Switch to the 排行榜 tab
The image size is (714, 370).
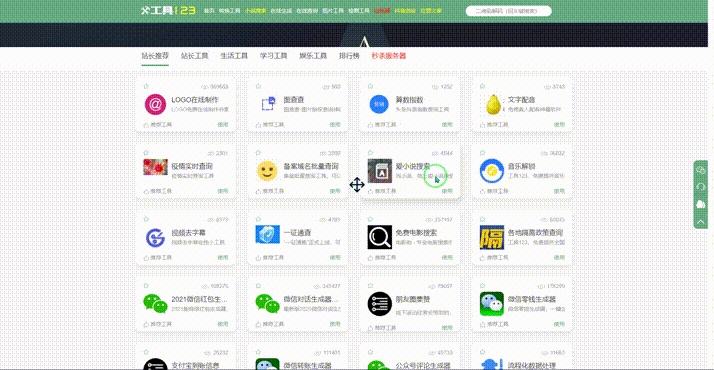coord(349,56)
